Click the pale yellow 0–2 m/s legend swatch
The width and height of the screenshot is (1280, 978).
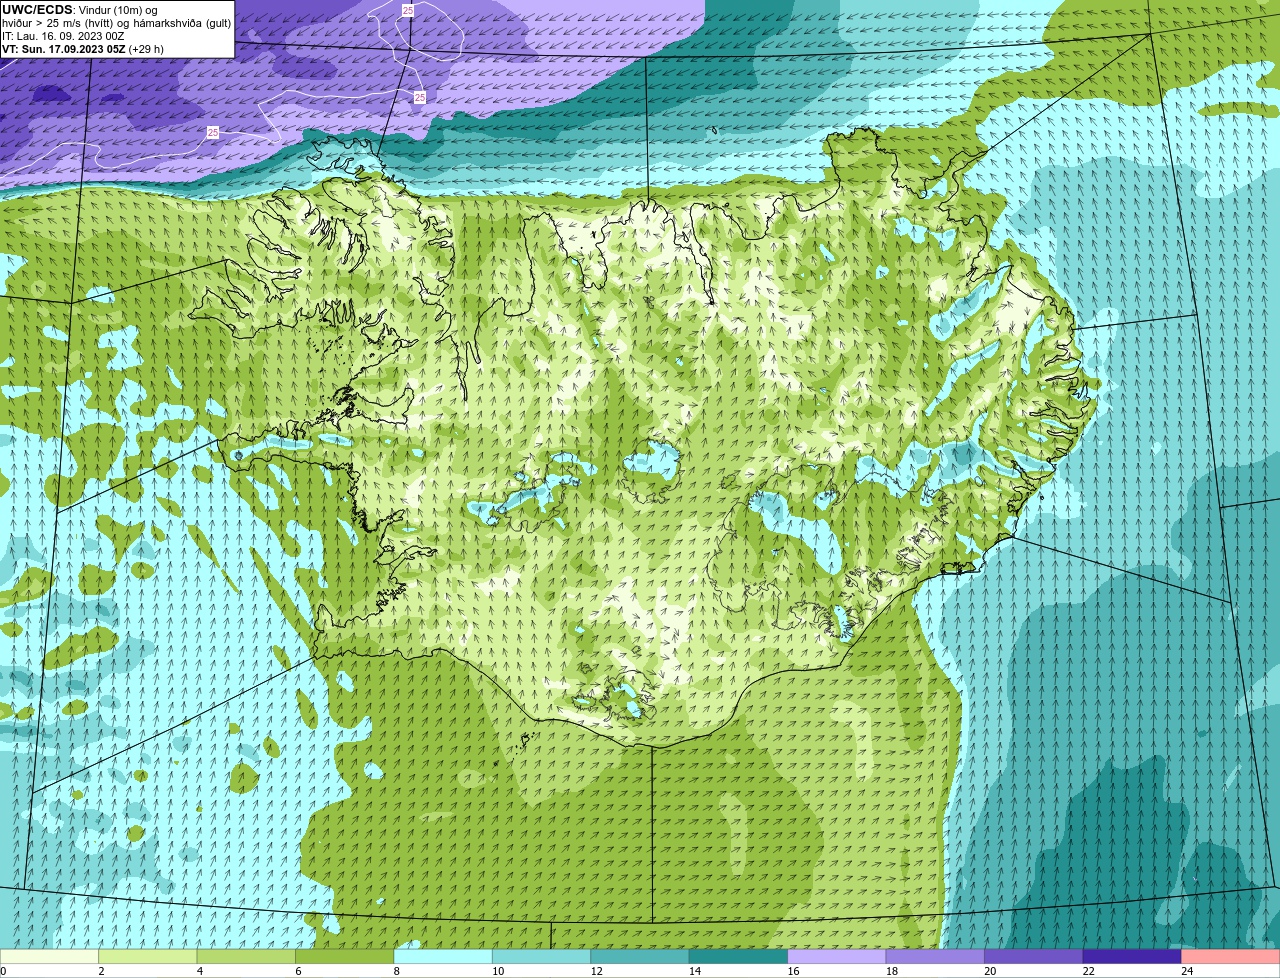coord(49,957)
